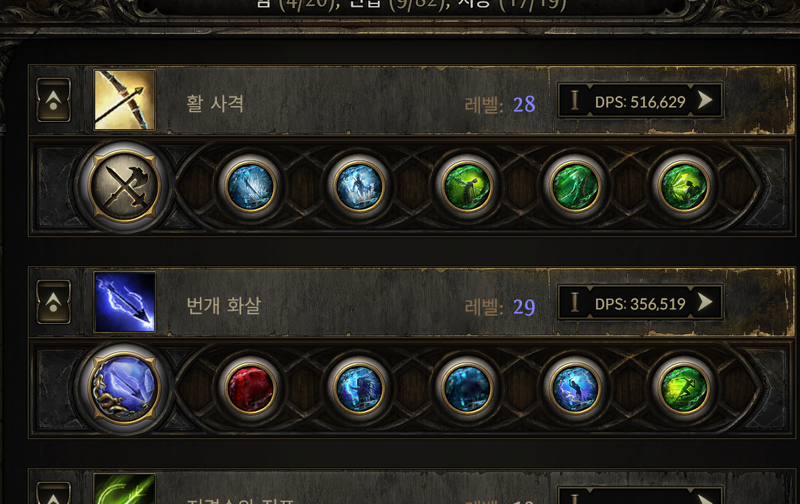This screenshot has height=504, width=800.
Task: Click the green third skill icon at bottom
Action: coord(124,489)
